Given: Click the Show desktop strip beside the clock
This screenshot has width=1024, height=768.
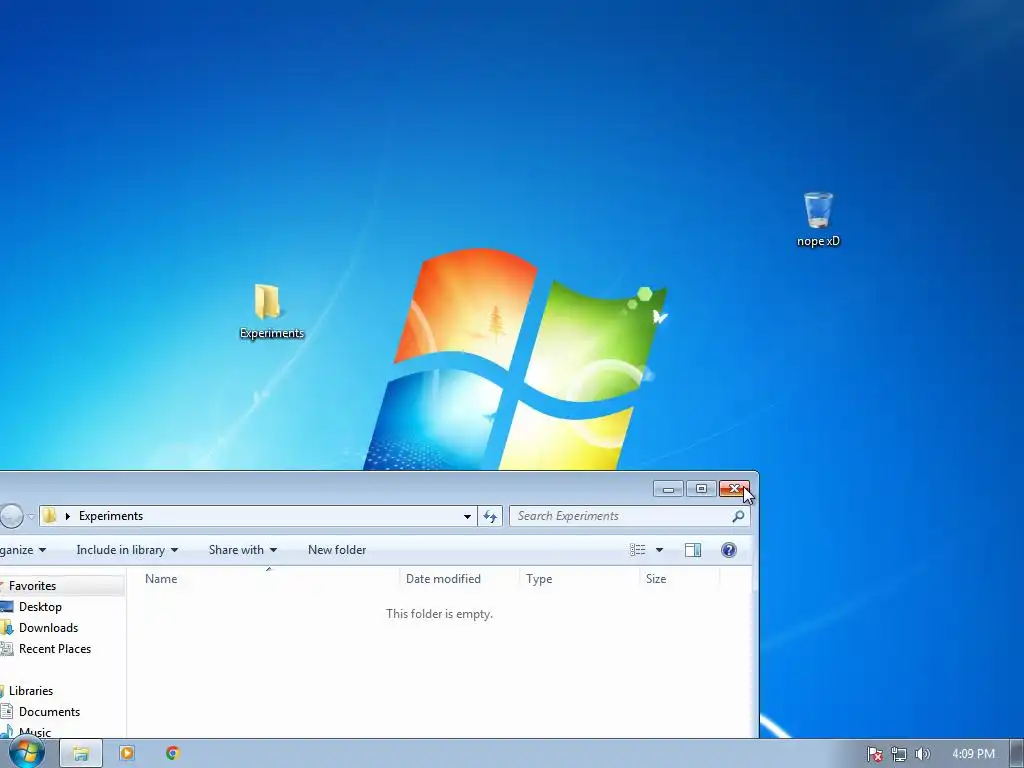Looking at the screenshot, I should pyautogui.click(x=1017, y=754).
